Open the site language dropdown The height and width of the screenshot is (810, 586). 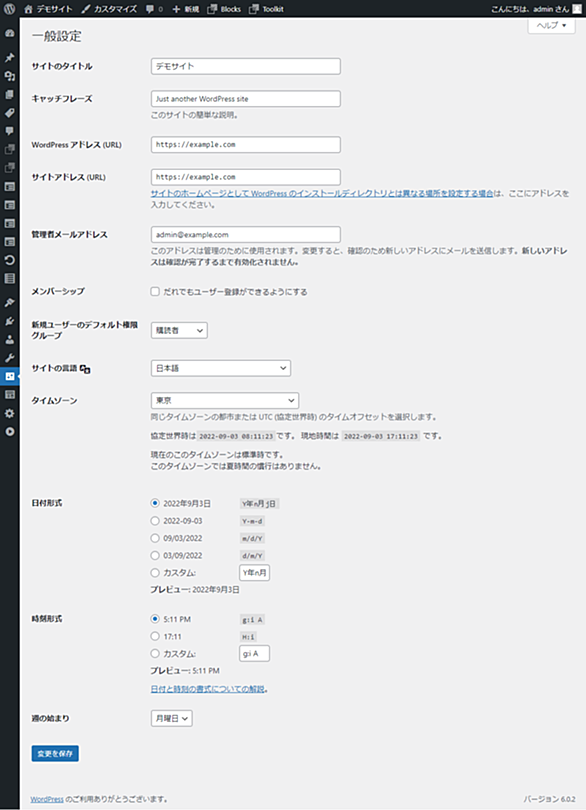221,368
